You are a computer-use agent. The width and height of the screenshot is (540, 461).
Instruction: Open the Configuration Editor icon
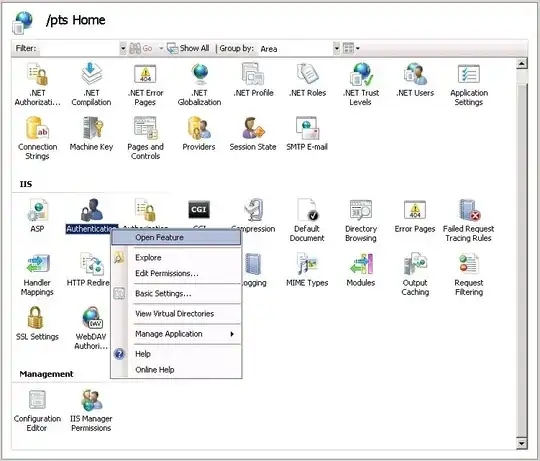point(37,410)
